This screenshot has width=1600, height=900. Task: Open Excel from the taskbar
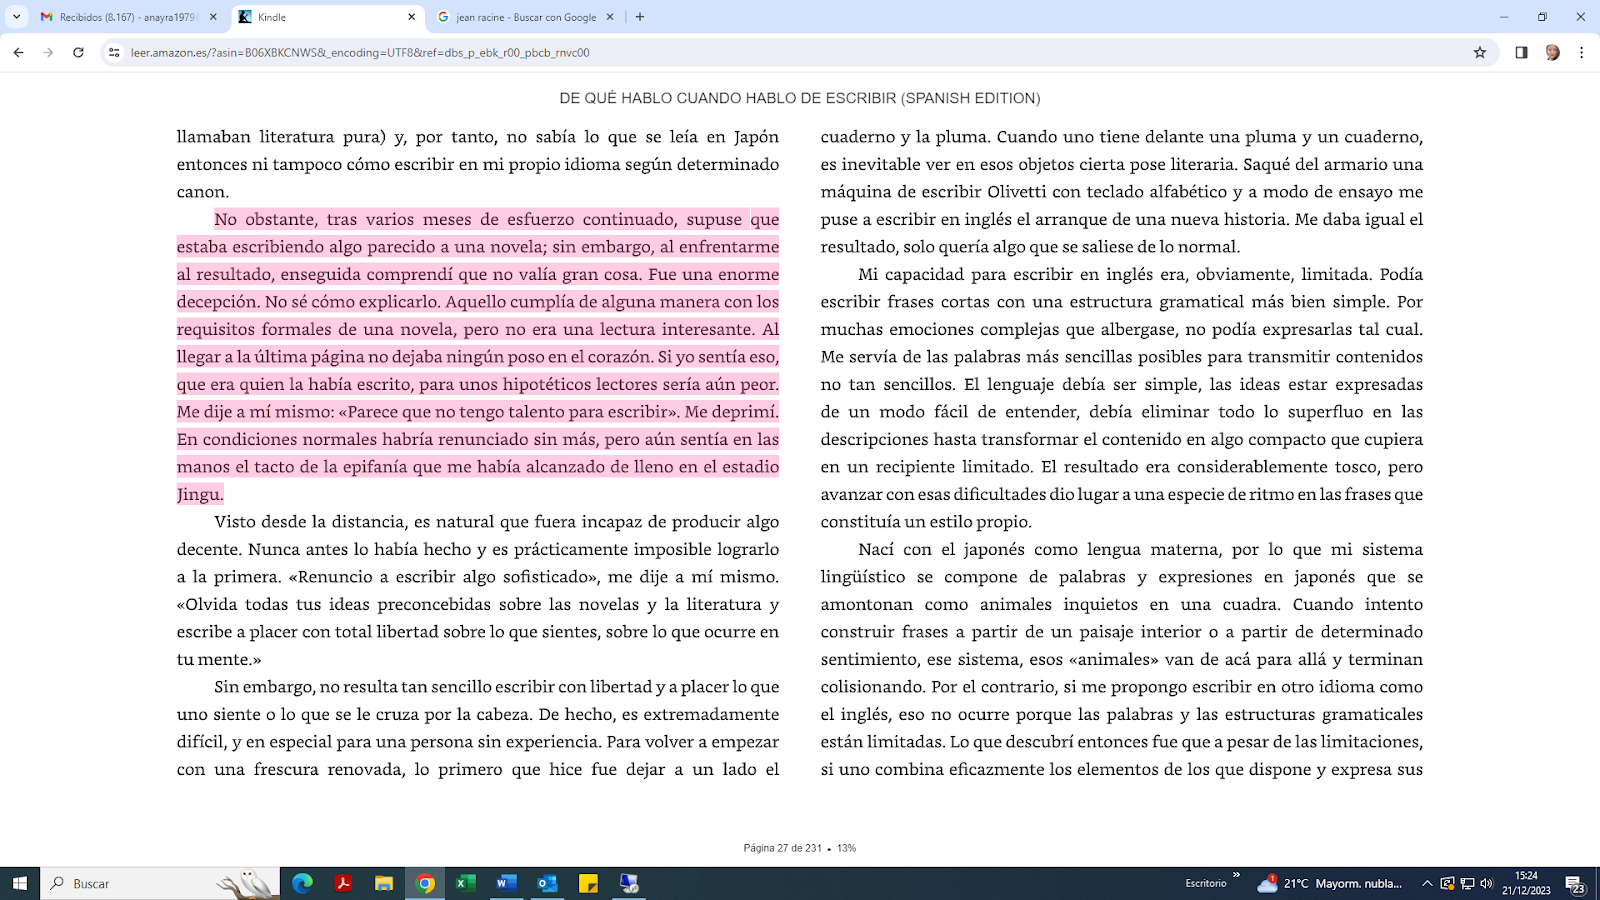click(466, 883)
